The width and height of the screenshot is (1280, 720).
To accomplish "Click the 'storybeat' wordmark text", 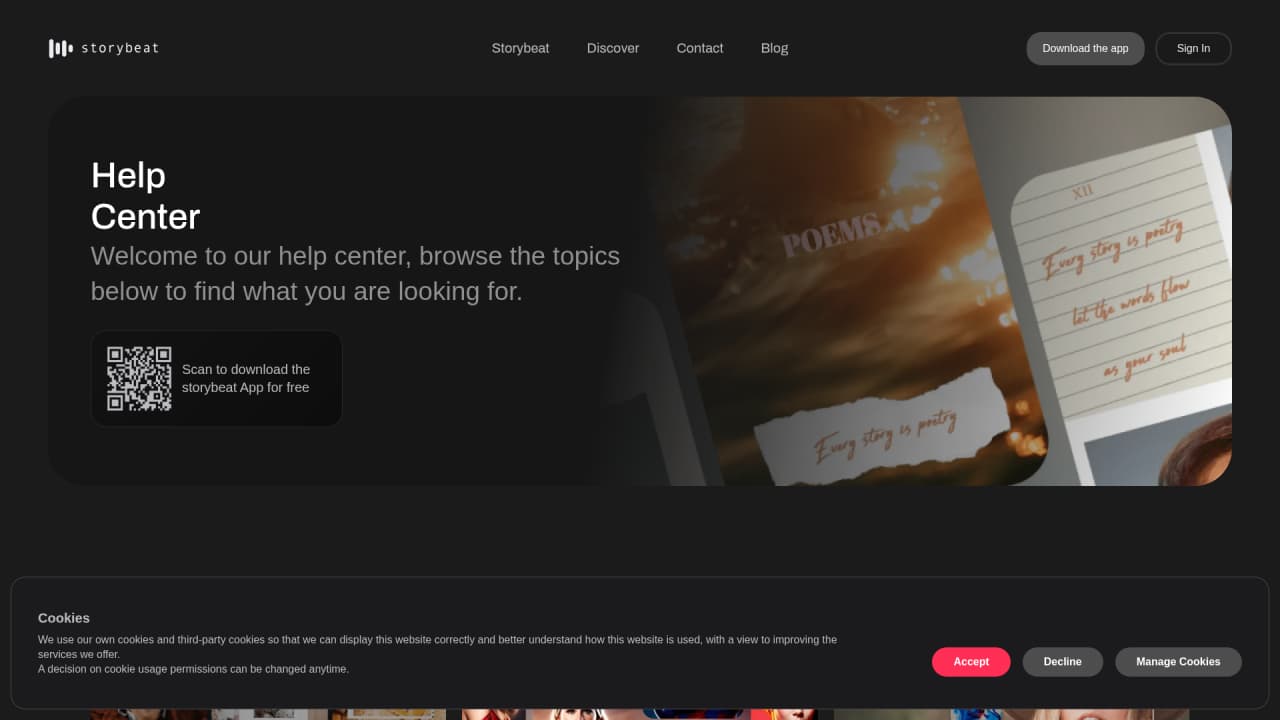I will [x=120, y=48].
